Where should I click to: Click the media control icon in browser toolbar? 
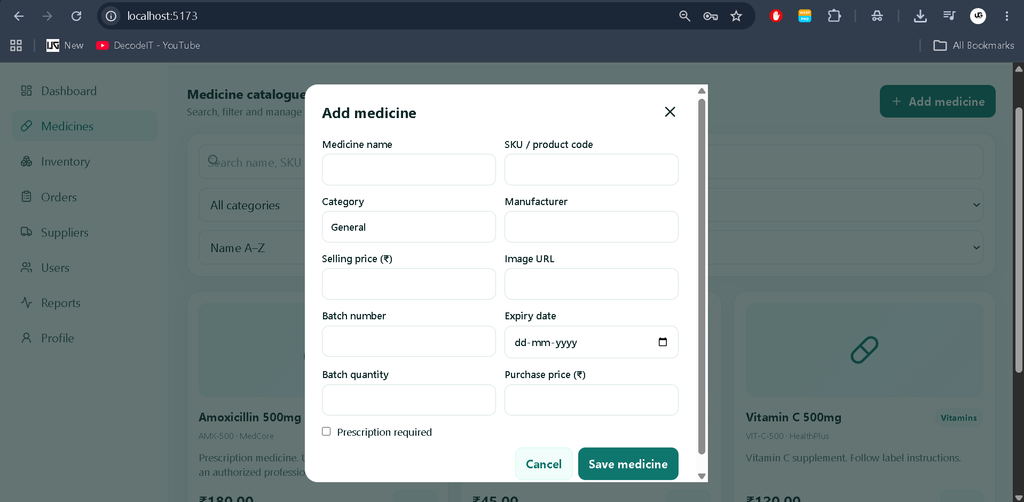click(949, 16)
